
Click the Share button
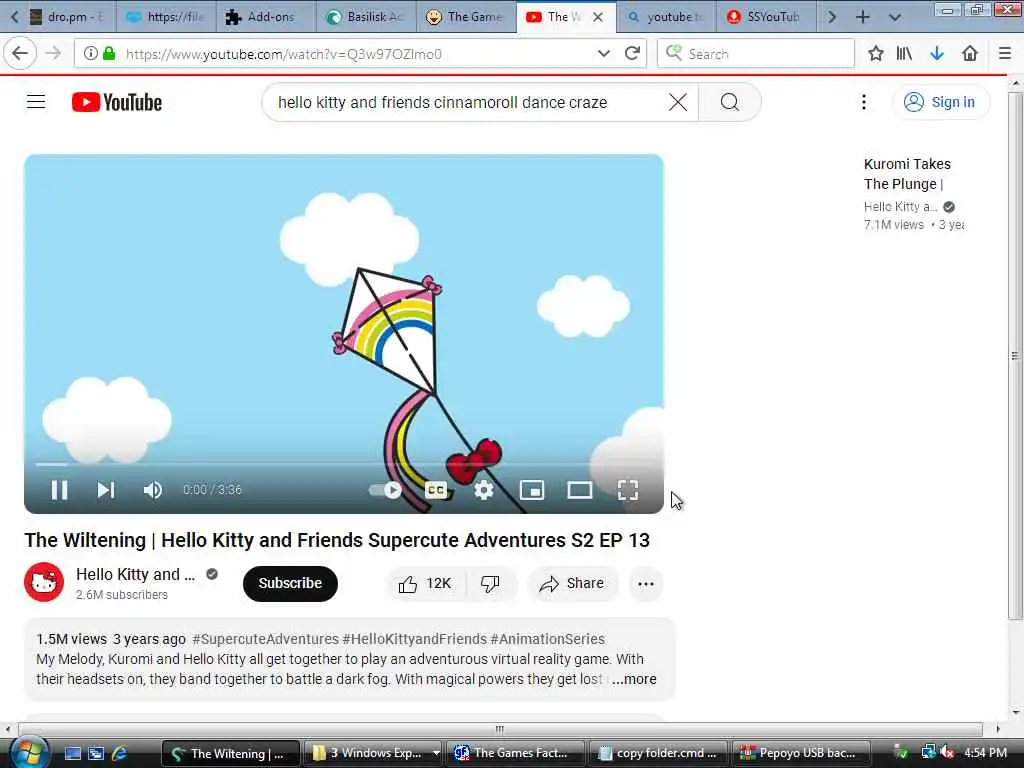572,583
